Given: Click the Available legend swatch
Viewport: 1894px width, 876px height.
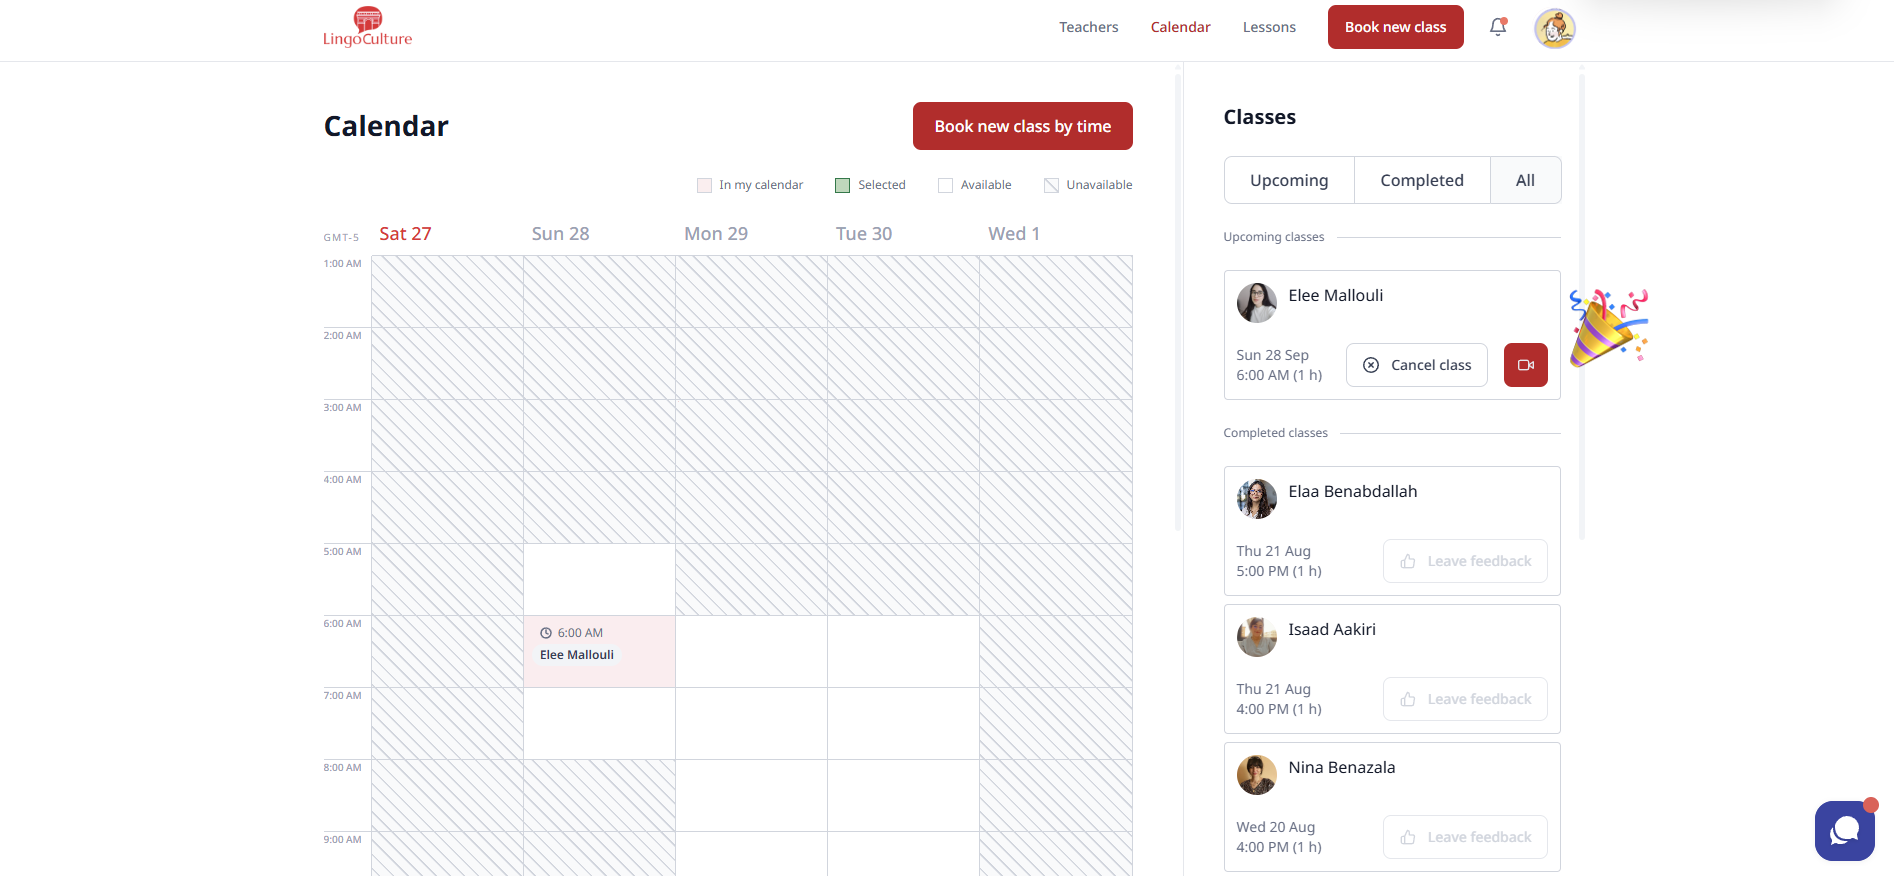Looking at the screenshot, I should point(945,185).
